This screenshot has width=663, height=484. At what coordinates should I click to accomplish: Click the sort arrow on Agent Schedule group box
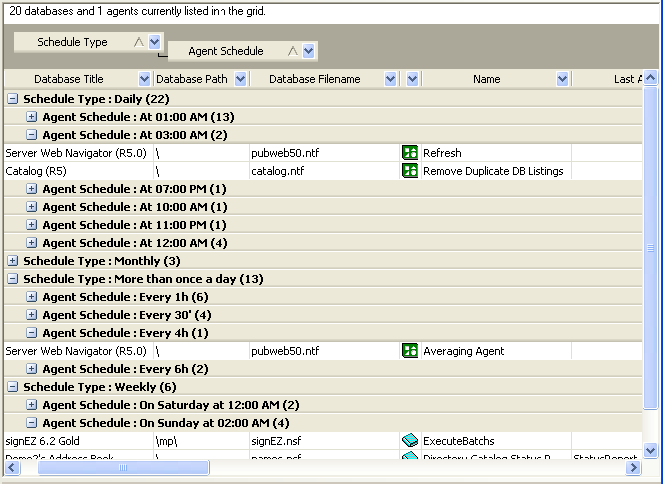pyautogui.click(x=293, y=51)
